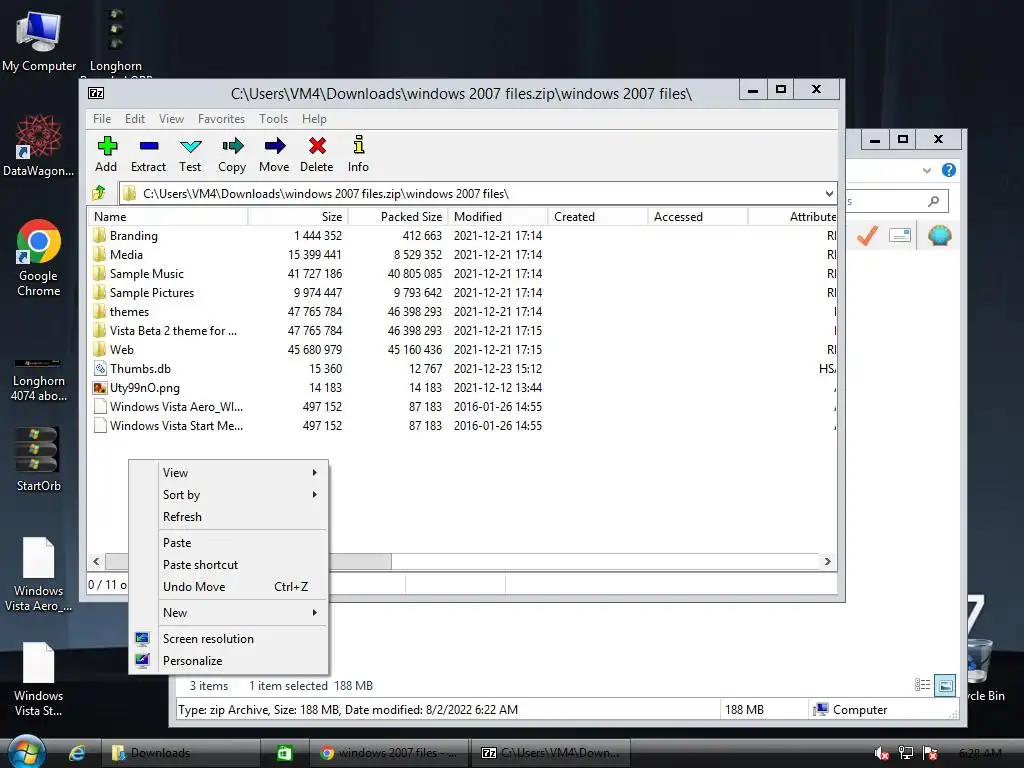Click the green app icon on taskbar
This screenshot has height=768, width=1024.
[x=284, y=753]
